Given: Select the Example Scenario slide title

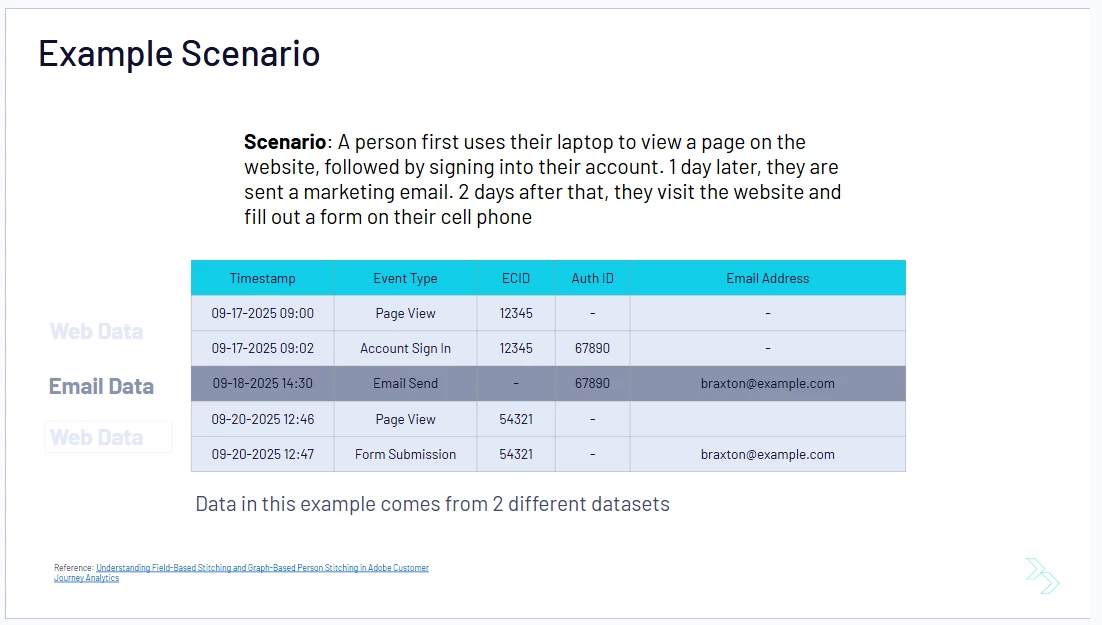Looking at the screenshot, I should (x=179, y=53).
